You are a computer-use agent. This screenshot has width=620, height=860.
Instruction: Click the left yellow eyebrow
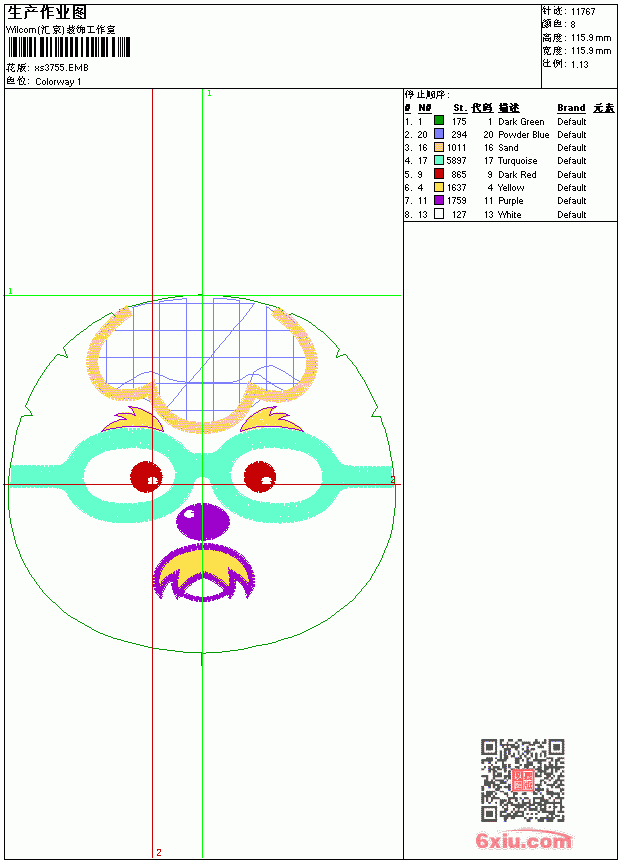click(133, 421)
